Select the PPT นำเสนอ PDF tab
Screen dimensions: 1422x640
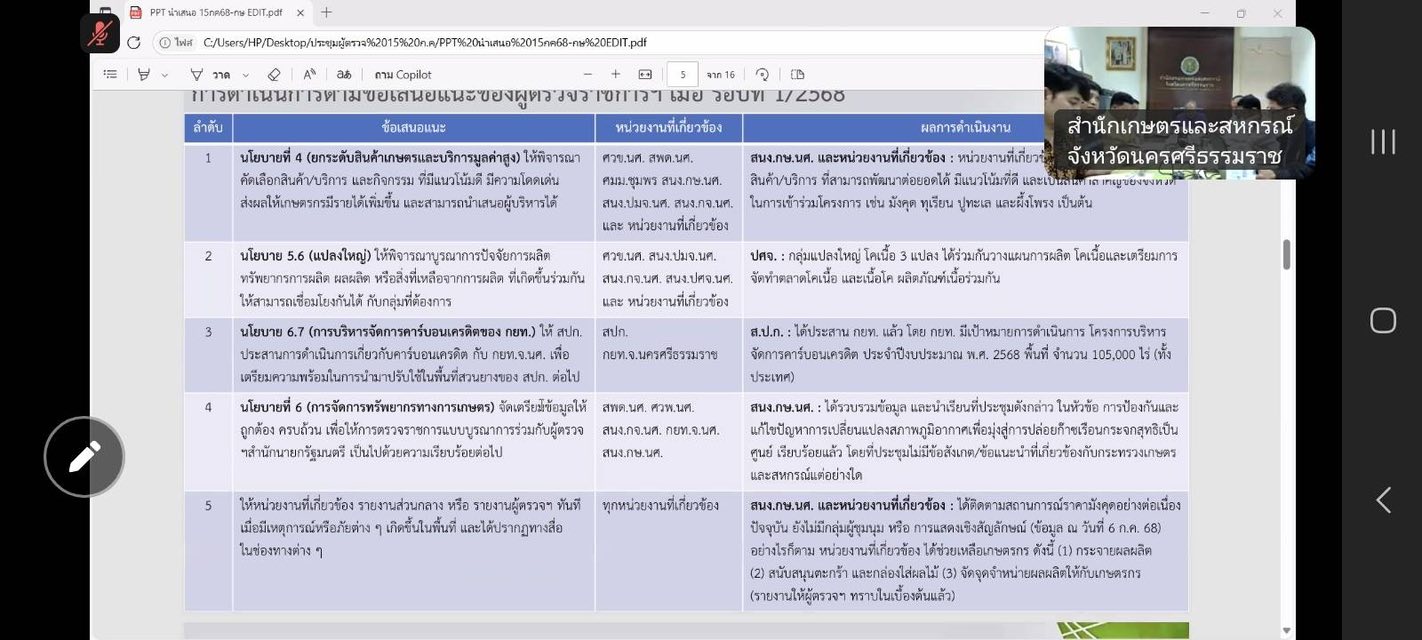point(210,13)
